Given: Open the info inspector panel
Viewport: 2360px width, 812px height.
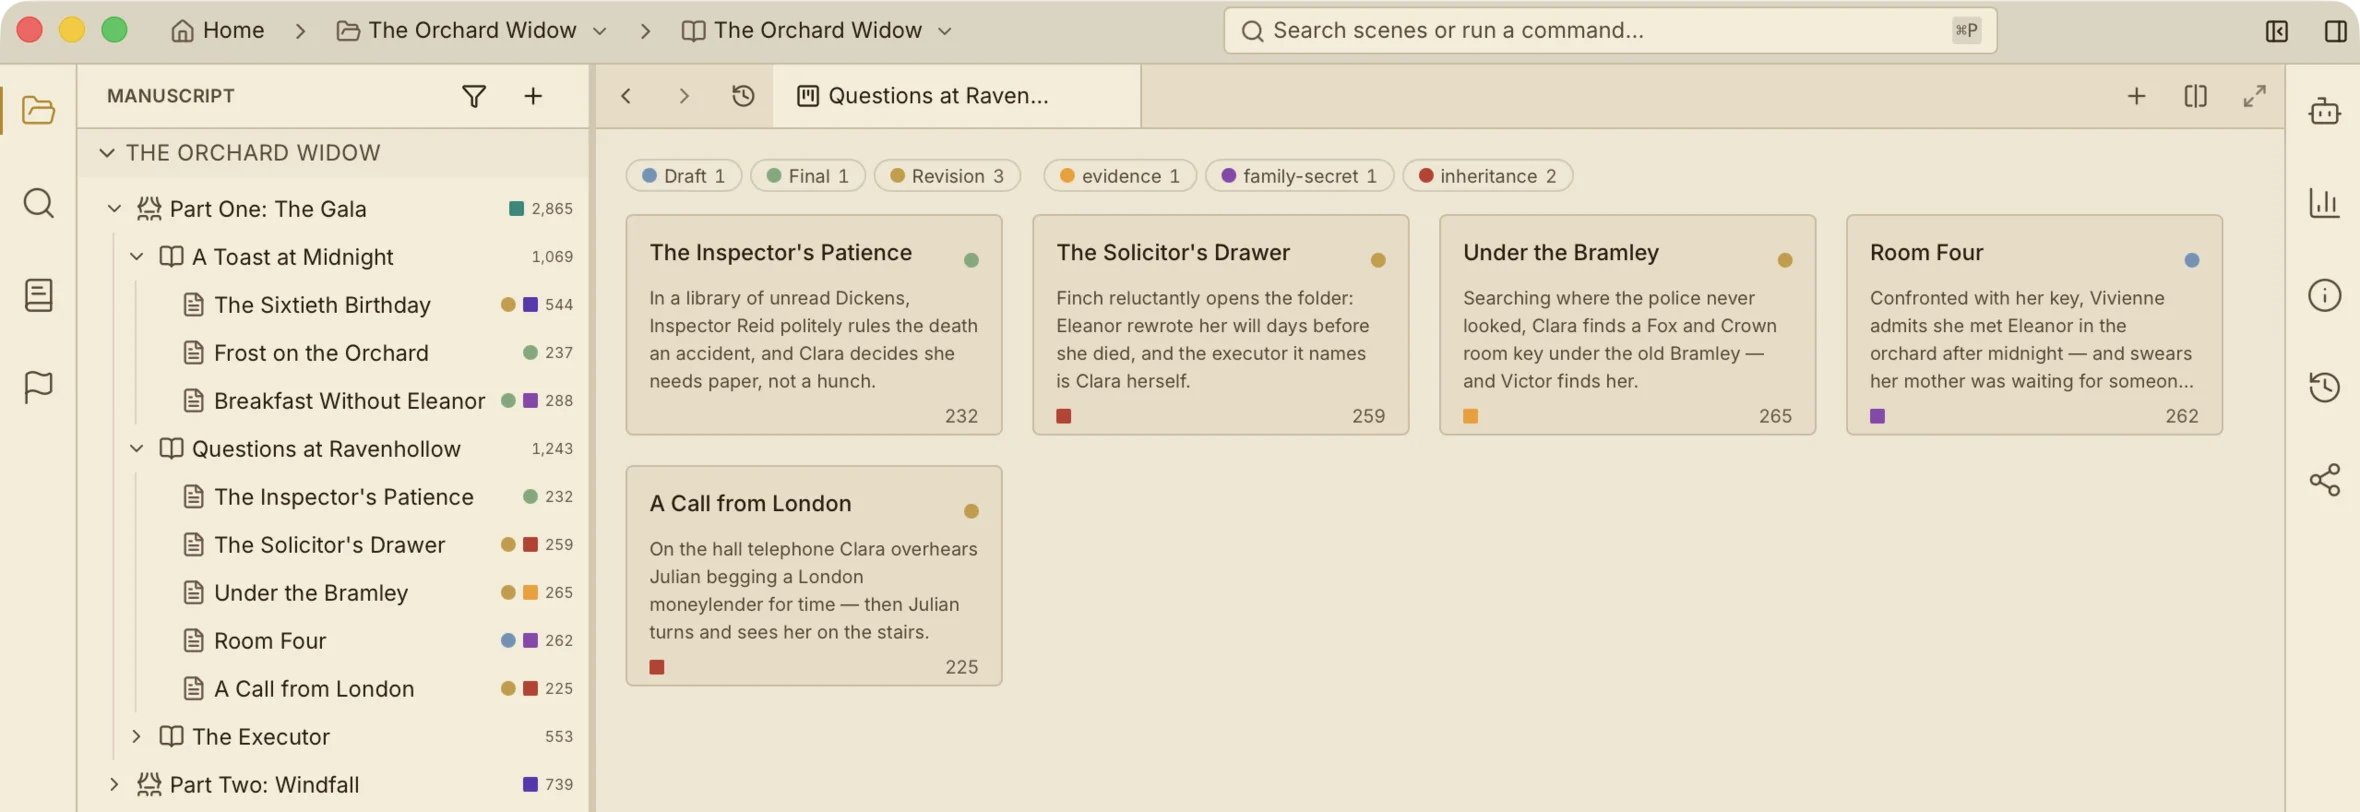Looking at the screenshot, I should [x=2324, y=295].
